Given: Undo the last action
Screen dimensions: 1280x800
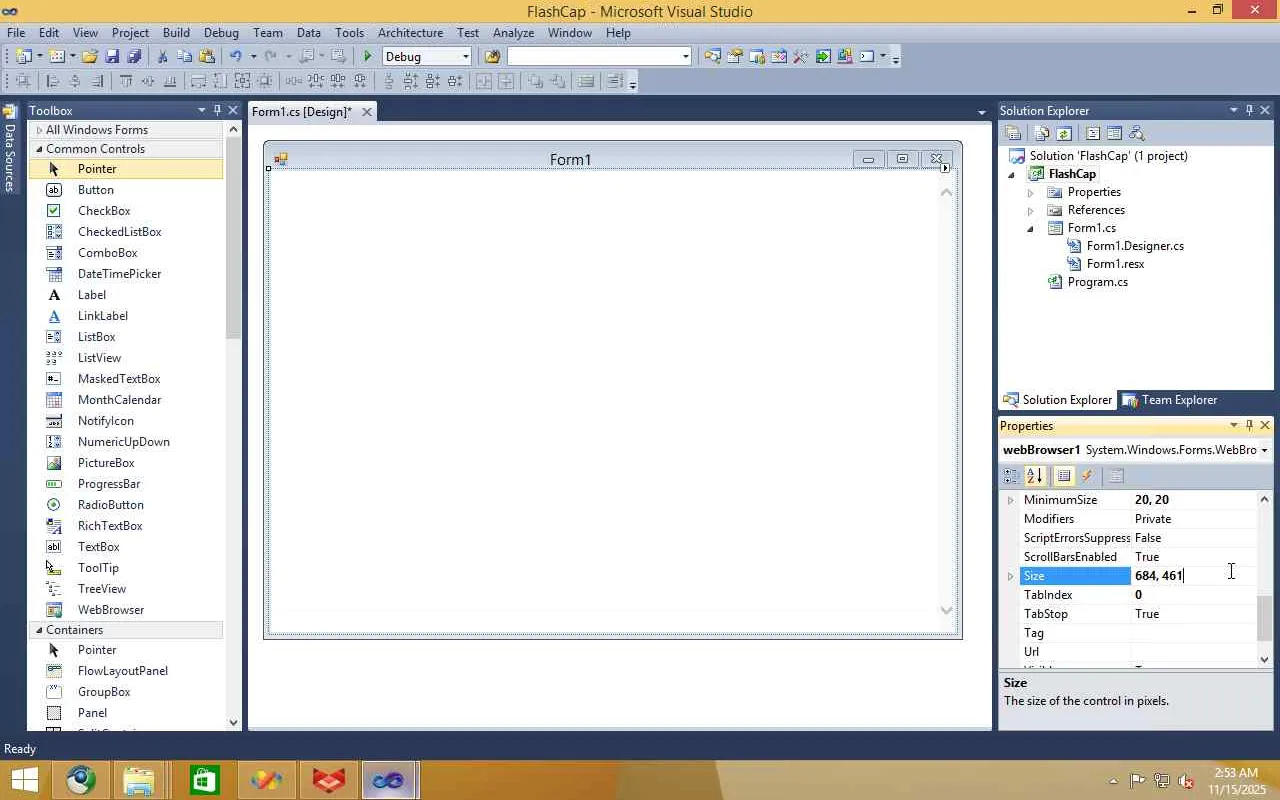Looking at the screenshot, I should coord(235,57).
